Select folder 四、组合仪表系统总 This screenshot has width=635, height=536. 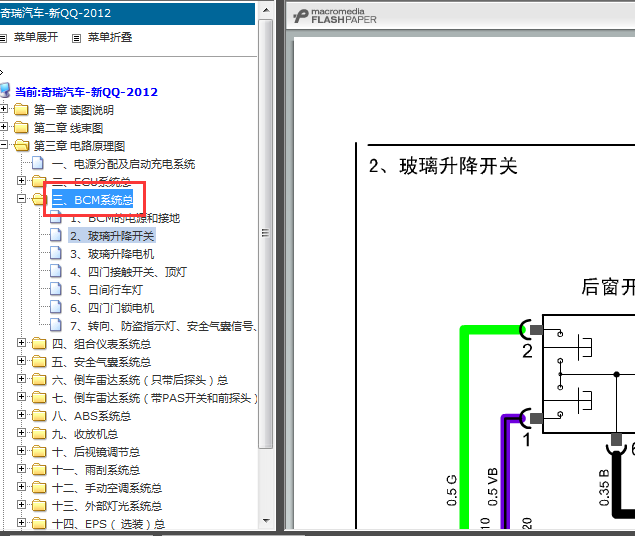pyautogui.click(x=101, y=344)
